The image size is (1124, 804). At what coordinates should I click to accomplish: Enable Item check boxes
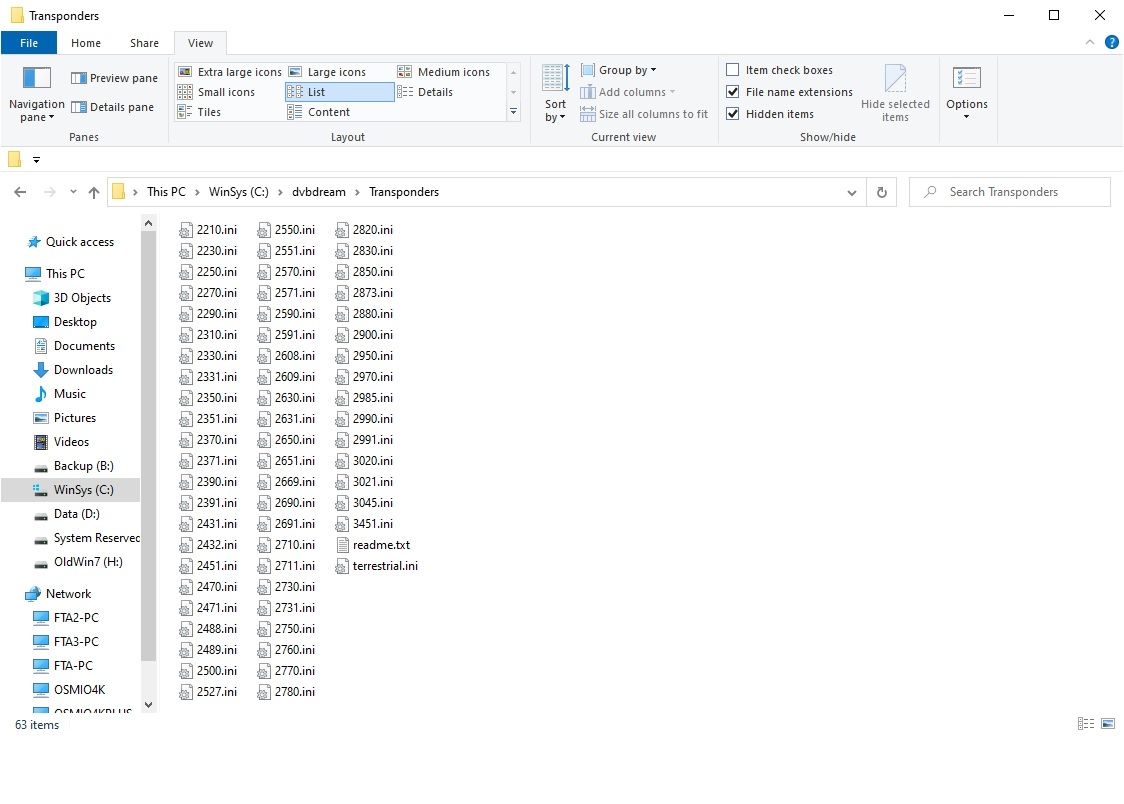733,70
